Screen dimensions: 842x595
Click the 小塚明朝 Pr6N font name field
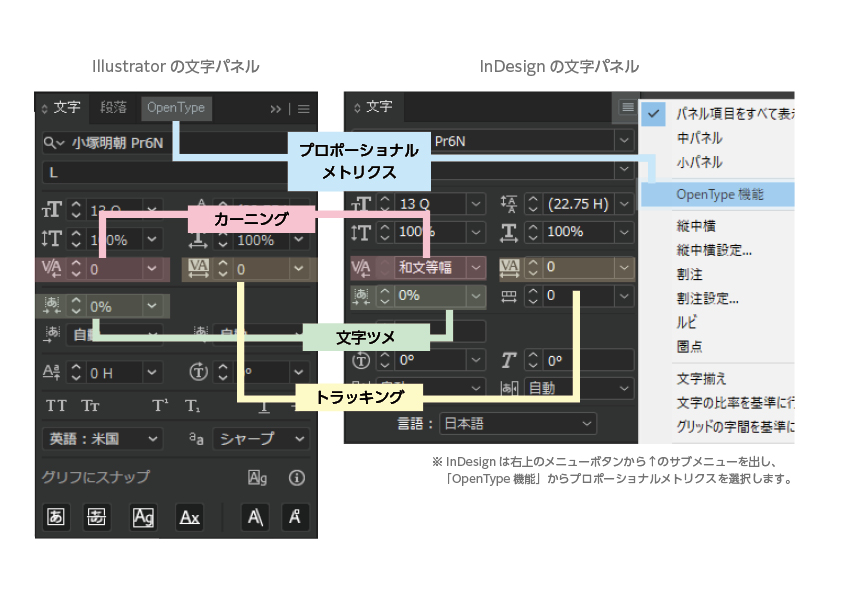[x=117, y=143]
